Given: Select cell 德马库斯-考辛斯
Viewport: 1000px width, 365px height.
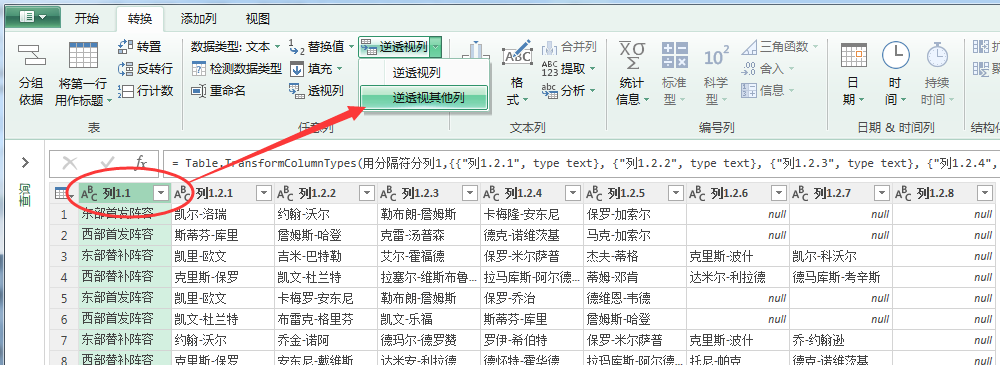Looking at the screenshot, I should pyautogui.click(x=841, y=277).
